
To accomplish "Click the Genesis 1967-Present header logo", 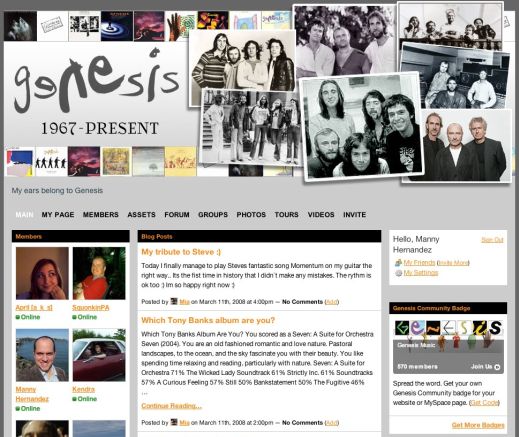I will [x=97, y=93].
